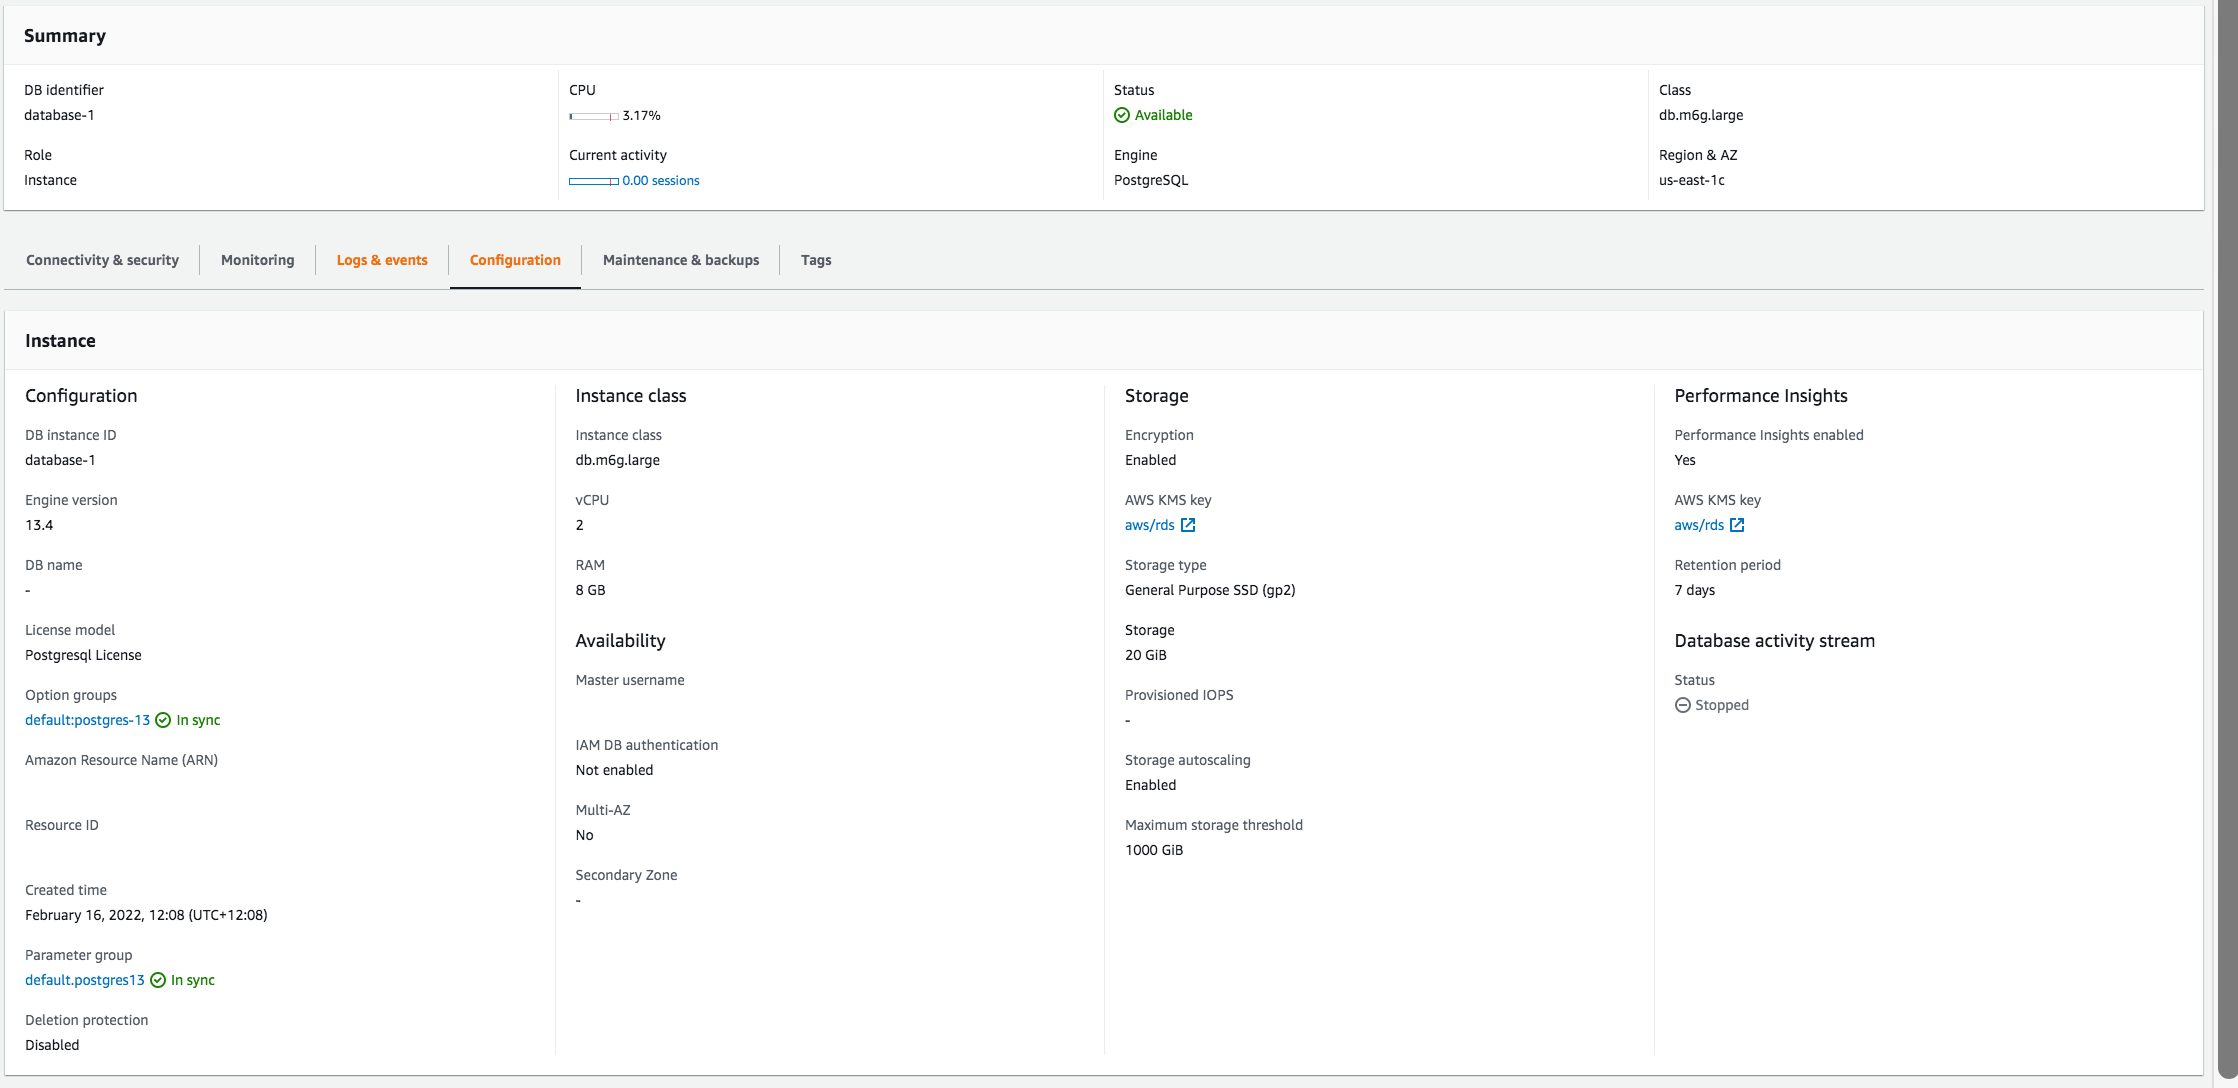Select In sync text beside default.postgres13

click(193, 980)
